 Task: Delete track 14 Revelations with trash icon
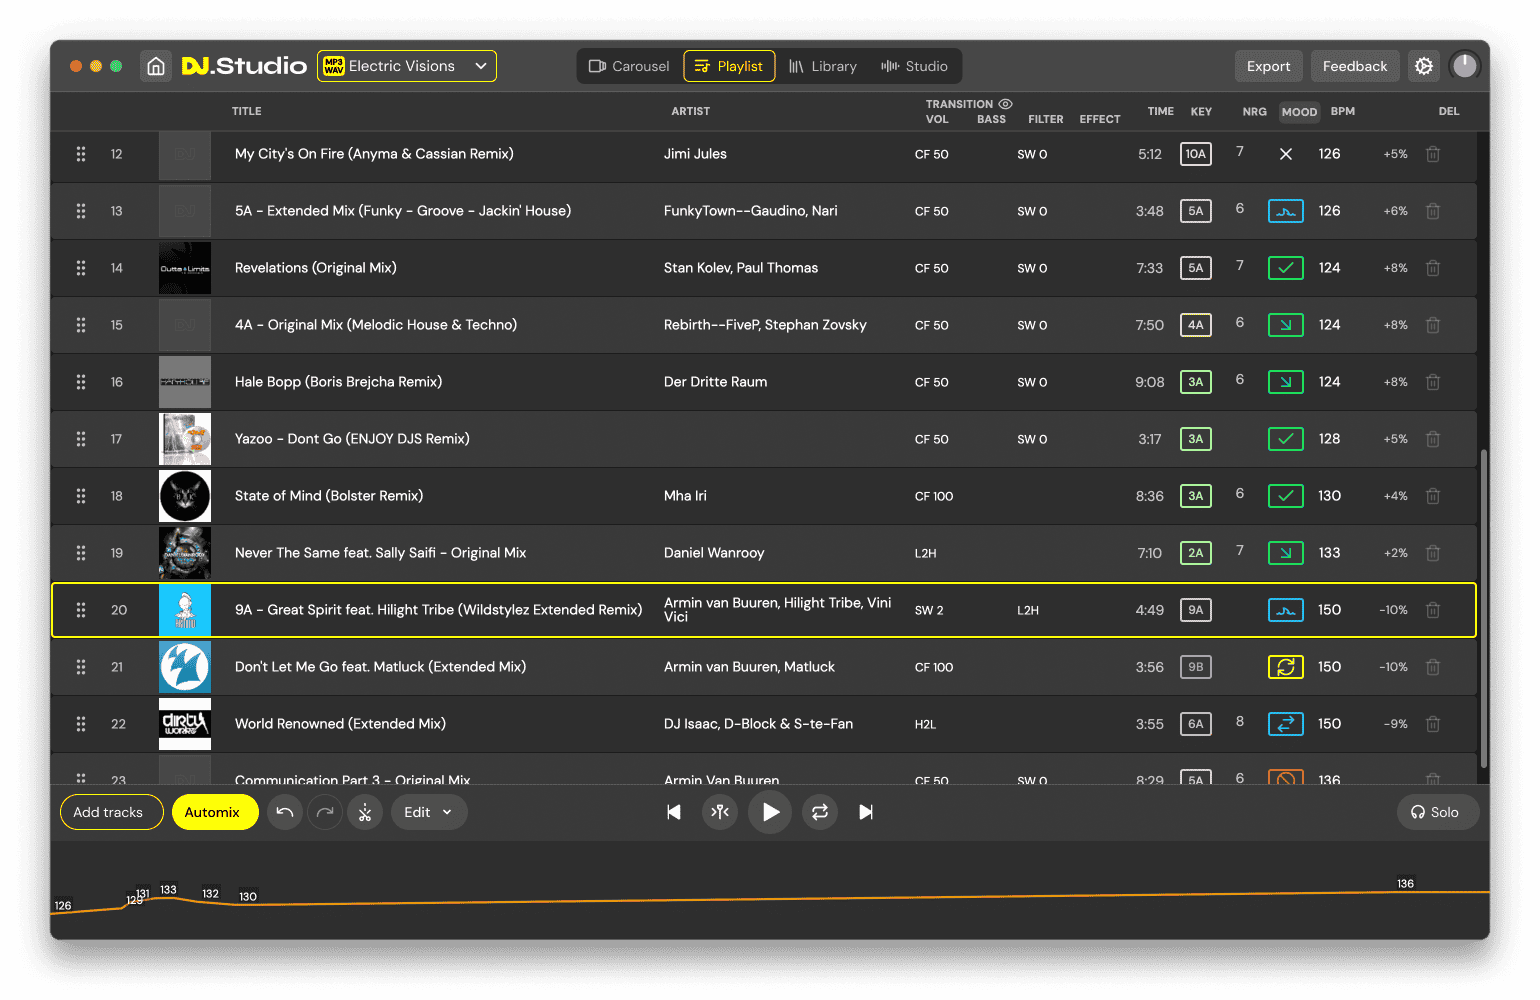point(1432,268)
